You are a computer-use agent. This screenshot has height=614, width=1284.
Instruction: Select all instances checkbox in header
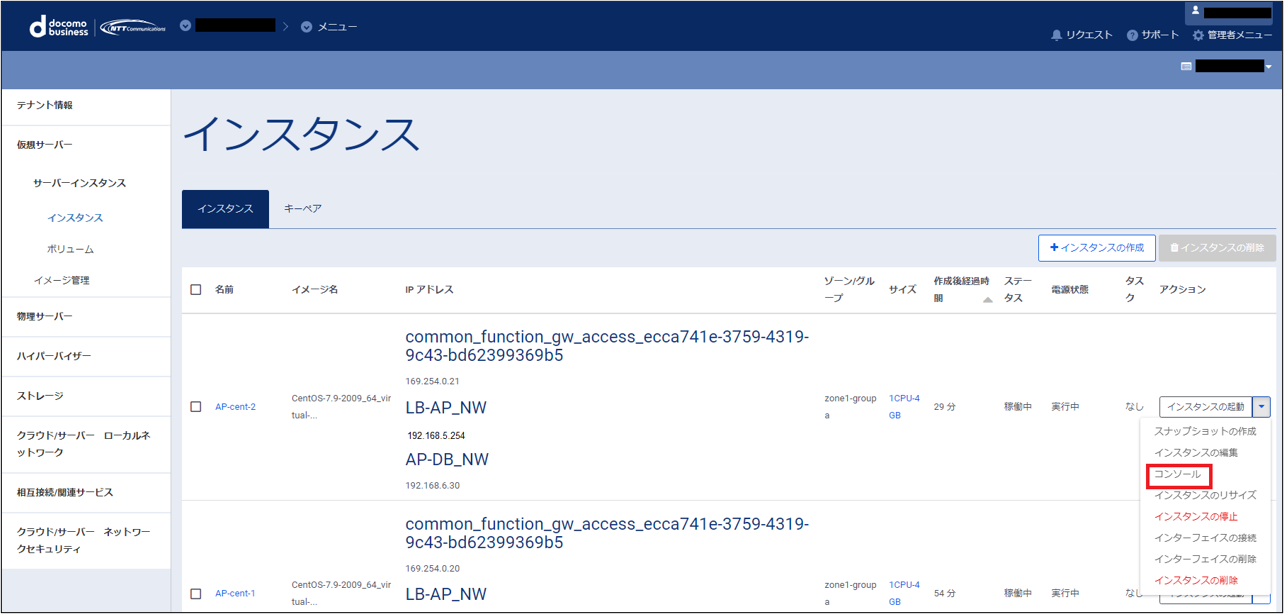[x=196, y=290]
